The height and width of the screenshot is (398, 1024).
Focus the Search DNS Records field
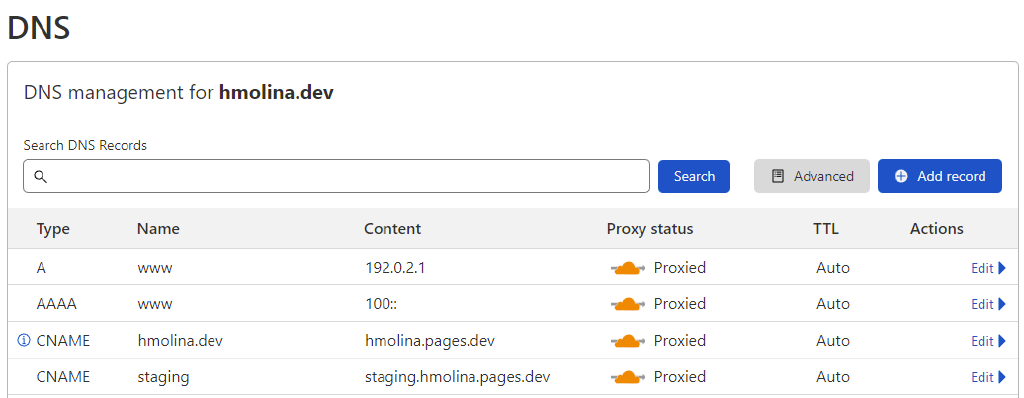click(336, 176)
